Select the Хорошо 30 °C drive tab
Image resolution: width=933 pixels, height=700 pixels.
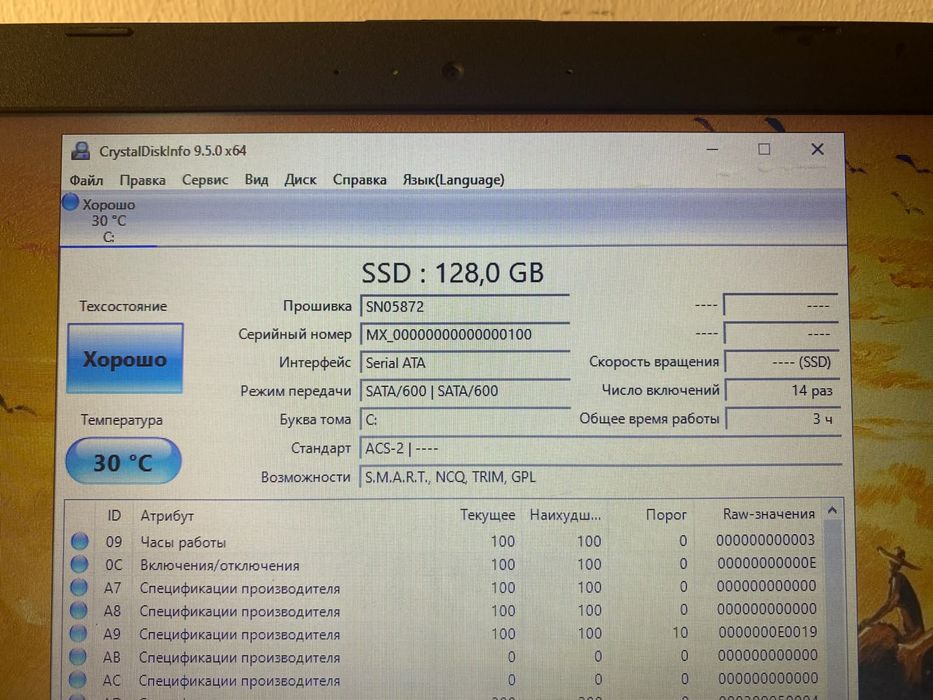click(108, 220)
